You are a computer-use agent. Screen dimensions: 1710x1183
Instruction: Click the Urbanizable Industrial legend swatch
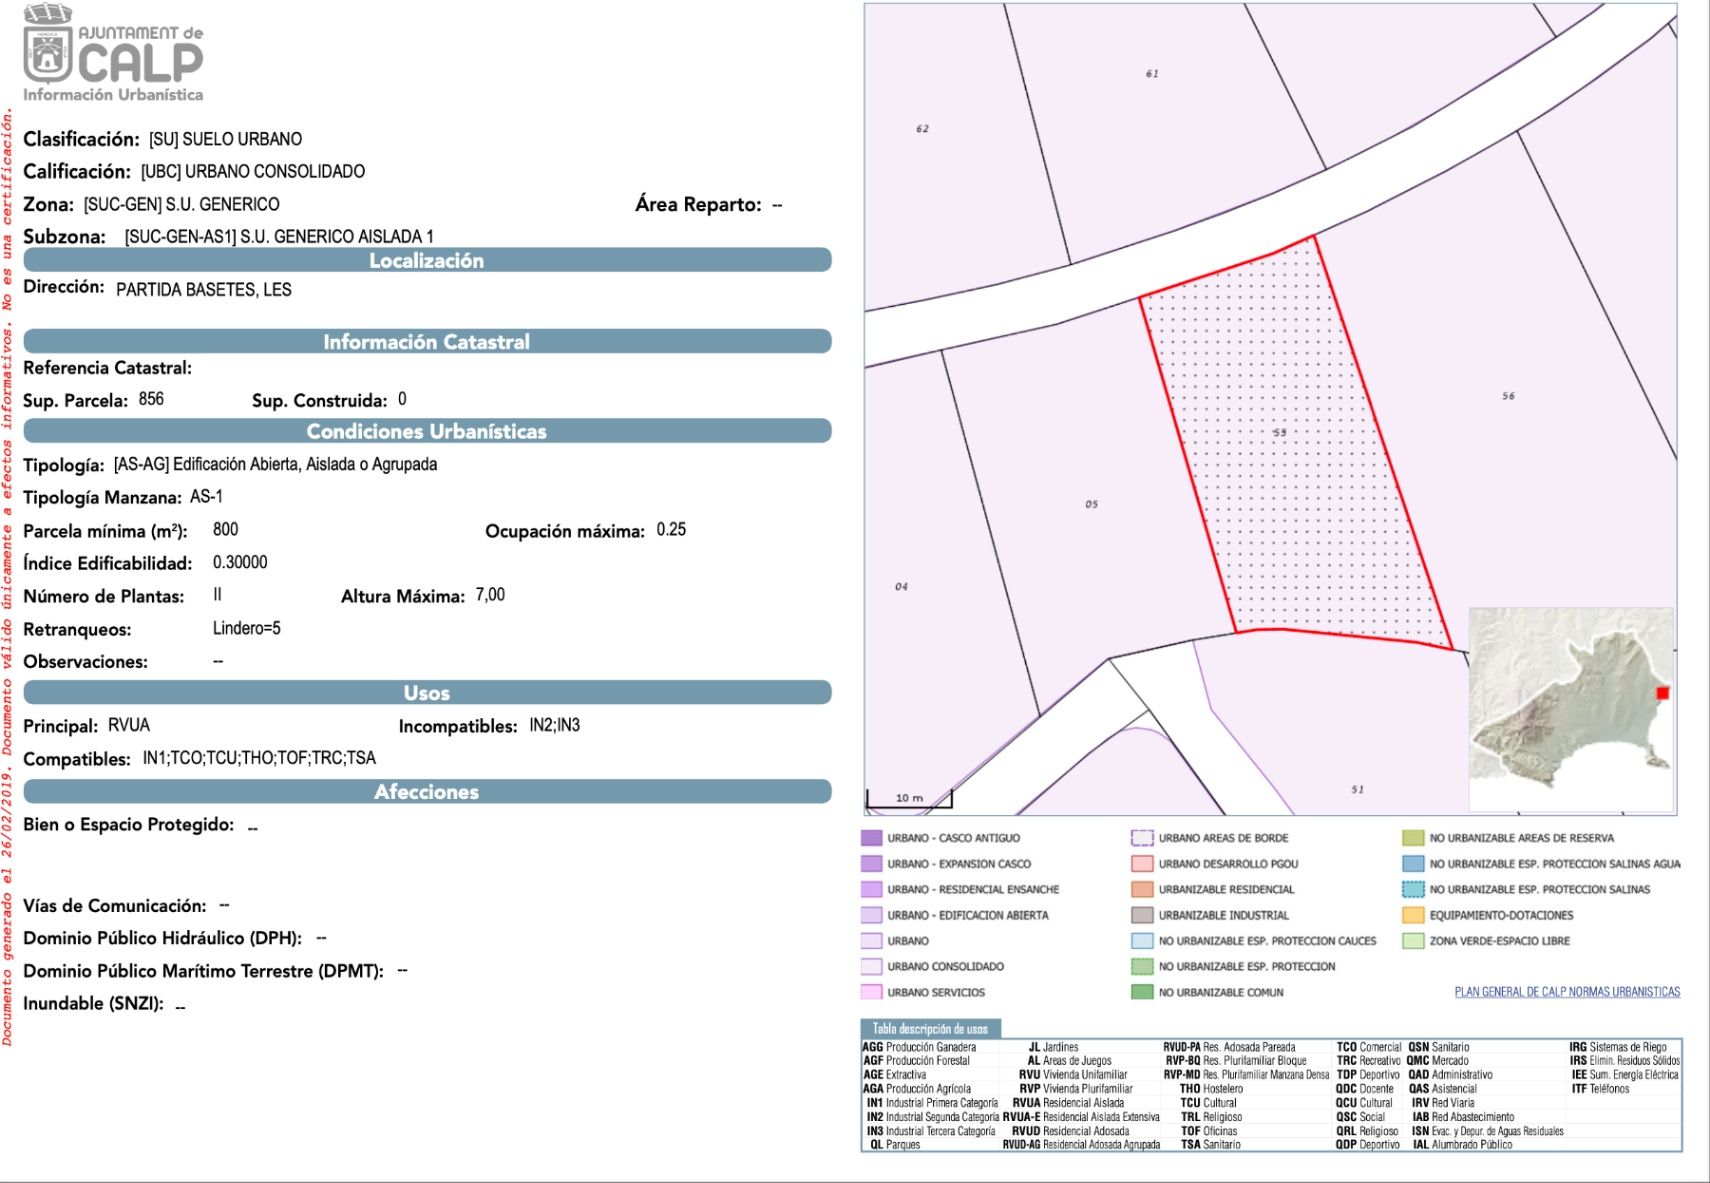(x=1142, y=915)
